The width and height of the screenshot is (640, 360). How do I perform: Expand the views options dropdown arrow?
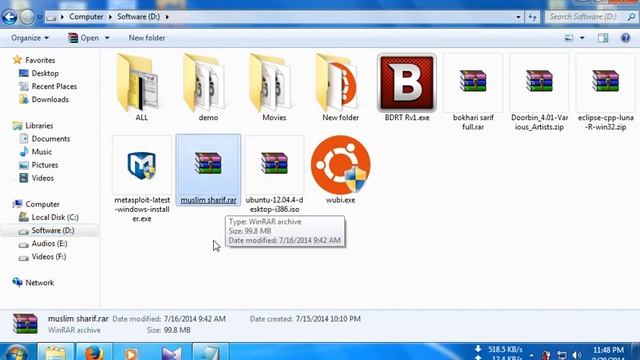[582, 38]
